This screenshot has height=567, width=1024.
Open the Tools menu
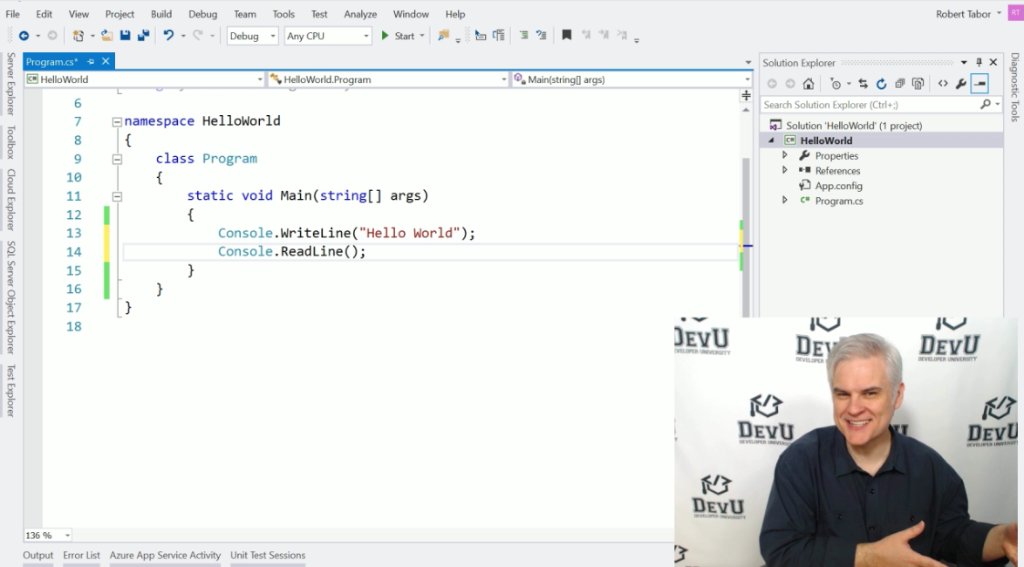[283, 14]
